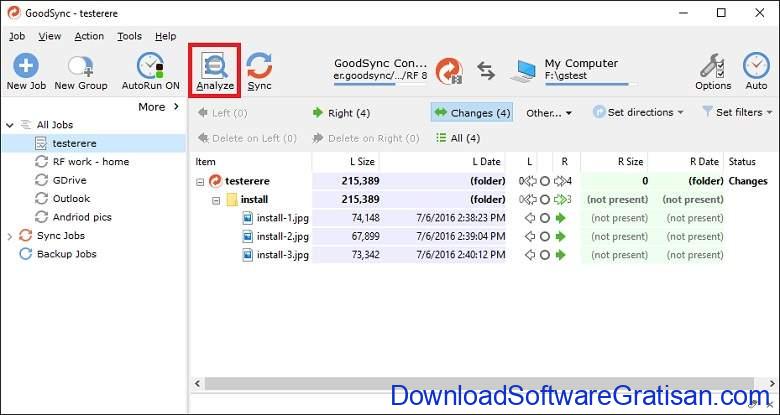Click the GoodSync Connect path text
Image resolution: width=780 pixels, height=415 pixels.
[380, 76]
